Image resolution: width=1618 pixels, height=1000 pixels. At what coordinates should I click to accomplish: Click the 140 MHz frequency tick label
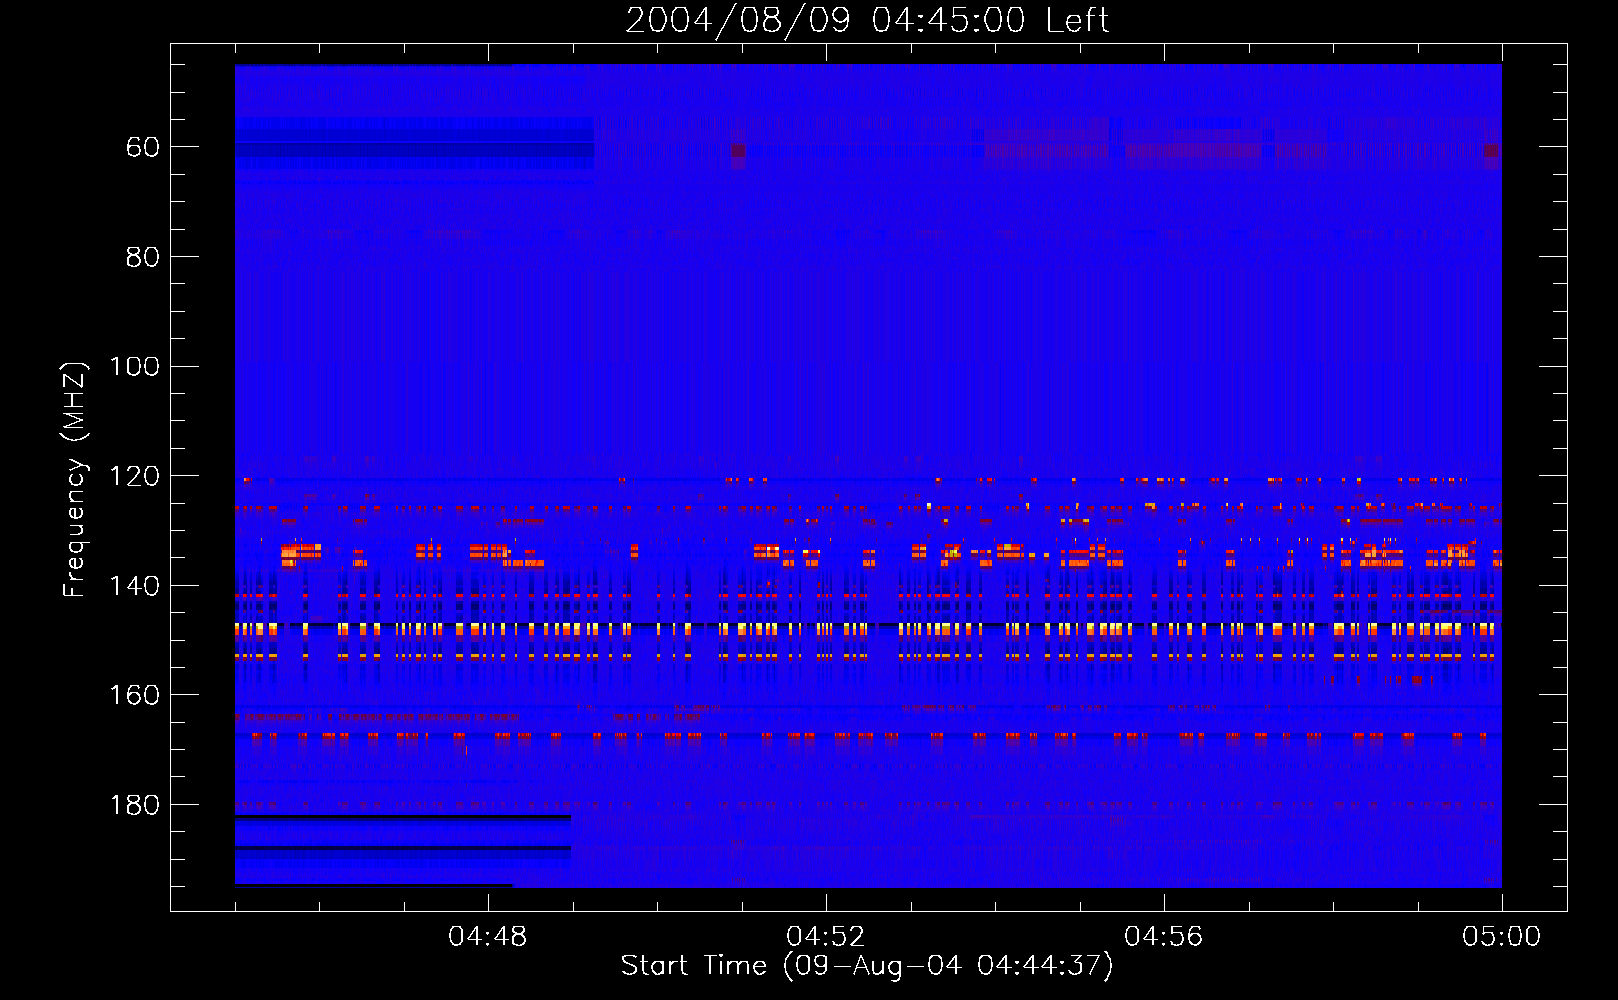135,586
